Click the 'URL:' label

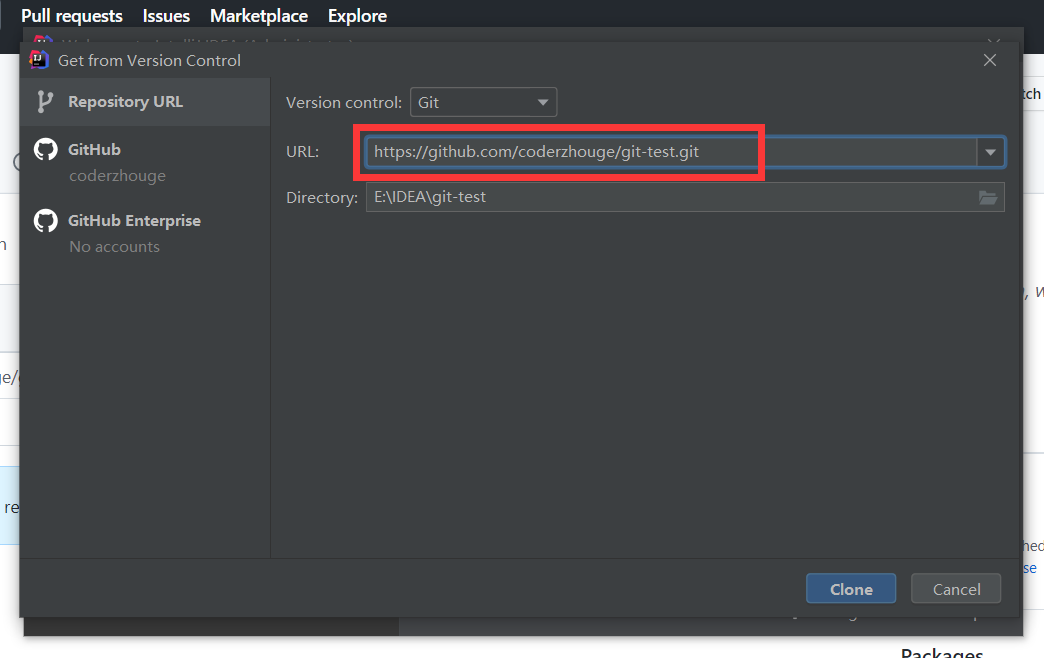(302, 152)
